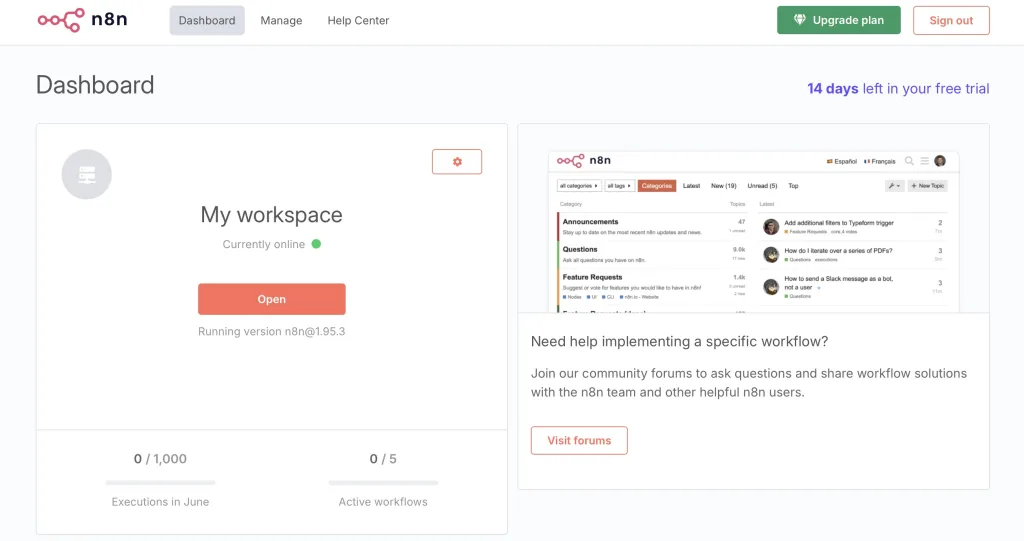The width and height of the screenshot is (1024, 541).
Task: Open the Dashboard tab
Action: [x=207, y=20]
